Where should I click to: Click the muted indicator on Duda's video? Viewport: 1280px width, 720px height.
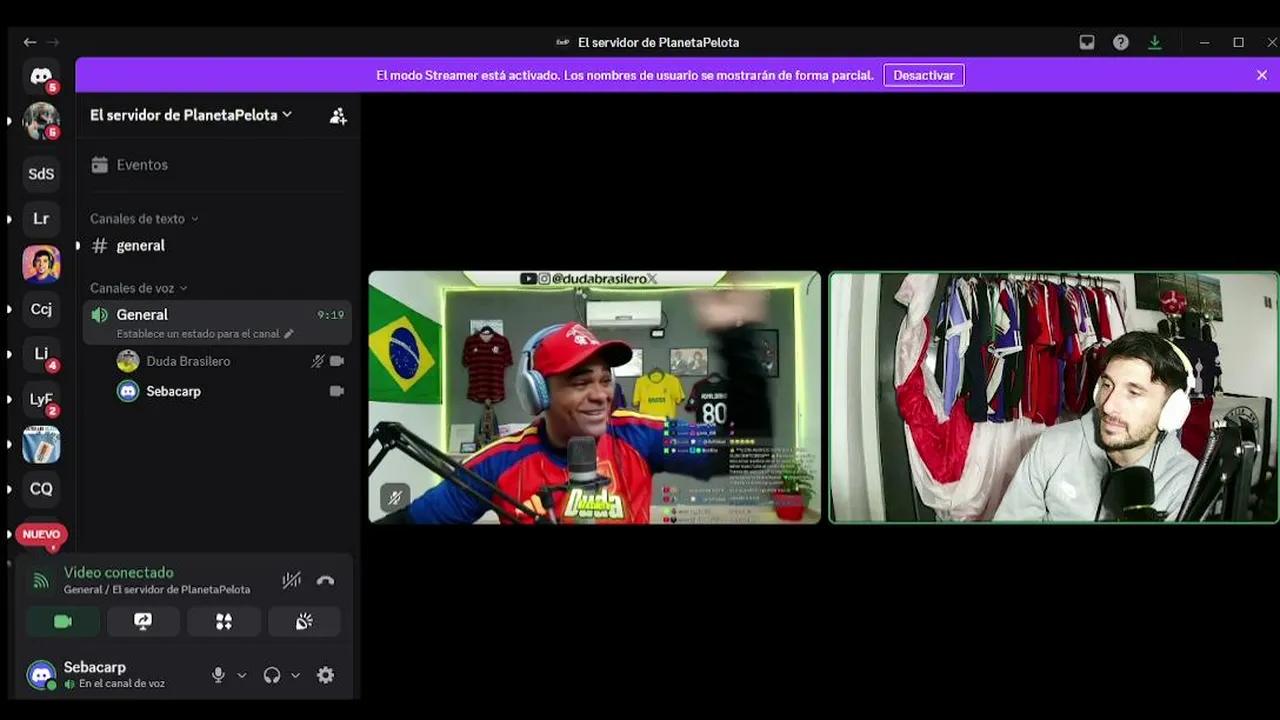[x=394, y=497]
